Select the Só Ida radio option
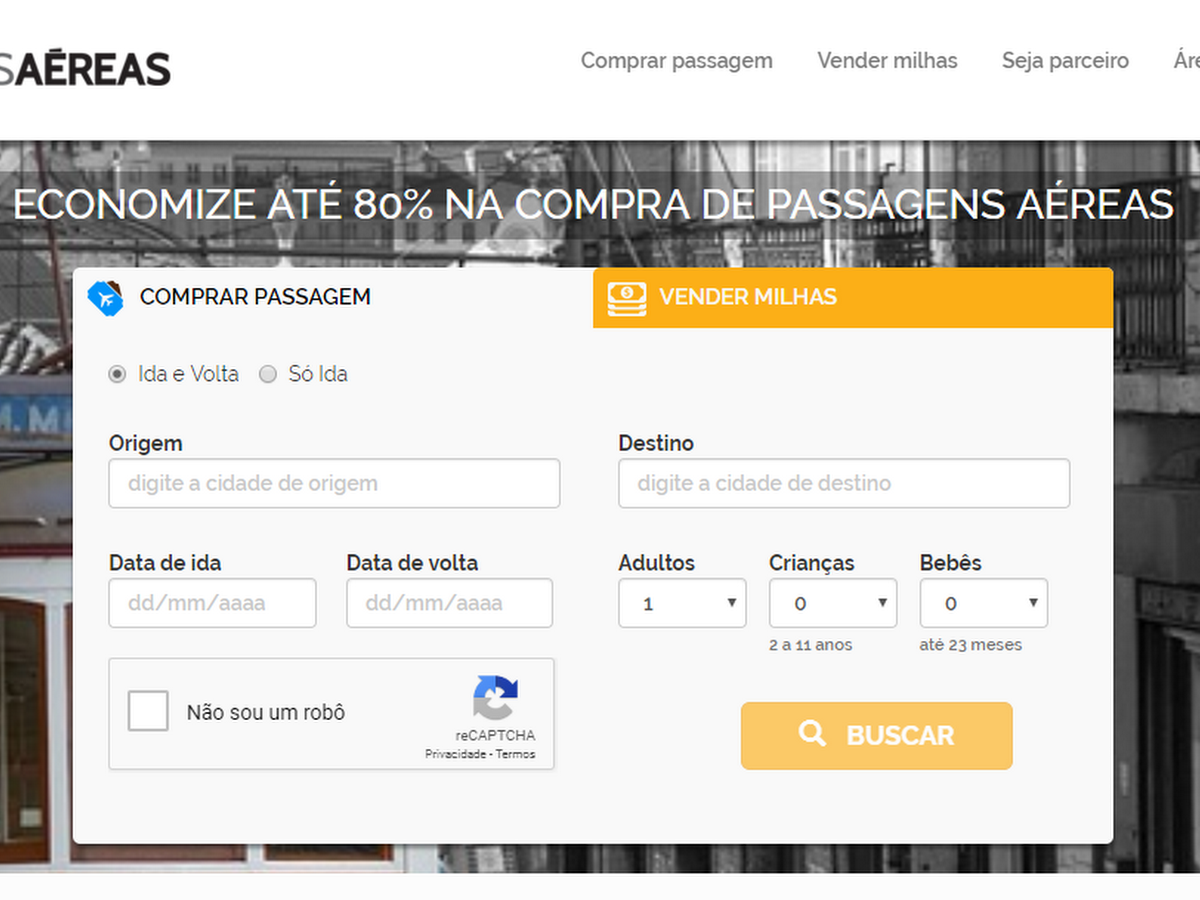Screen dimensions: 1200x900 click(x=267, y=375)
